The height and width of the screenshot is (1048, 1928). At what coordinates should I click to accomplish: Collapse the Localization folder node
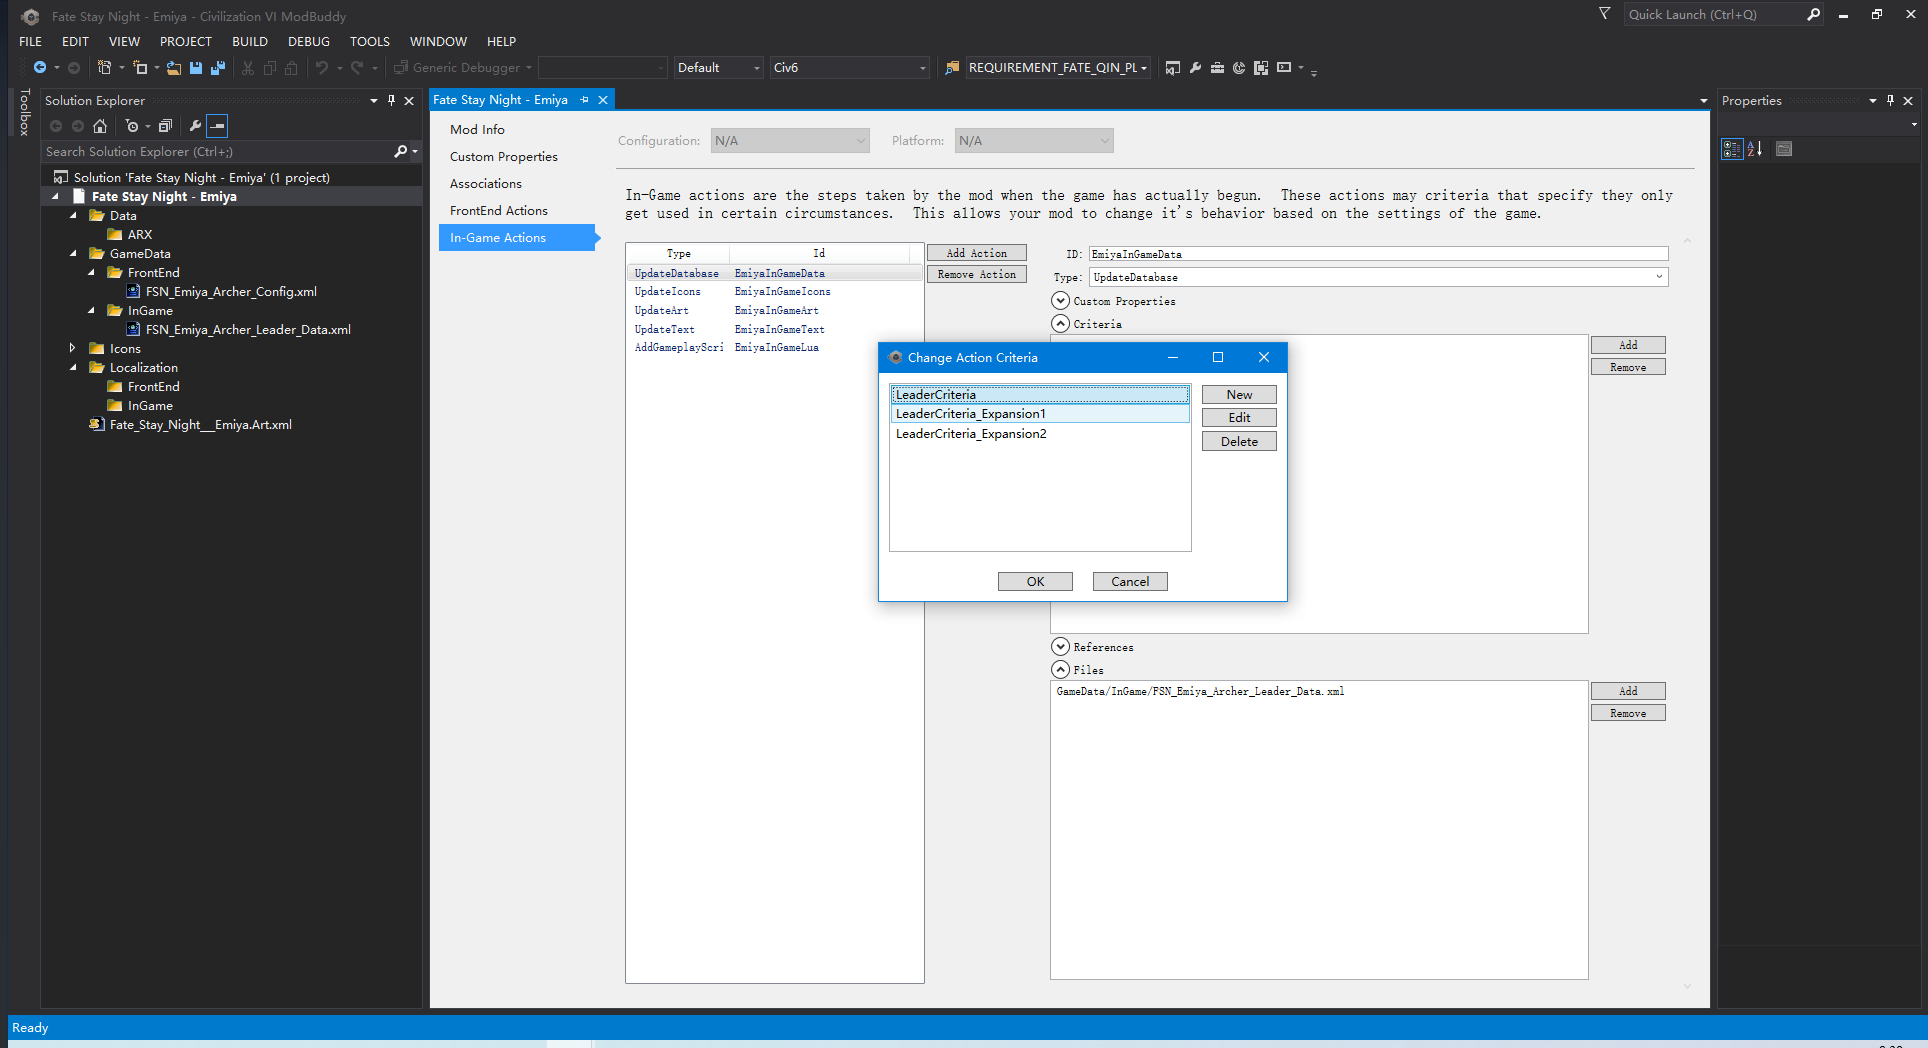point(73,368)
